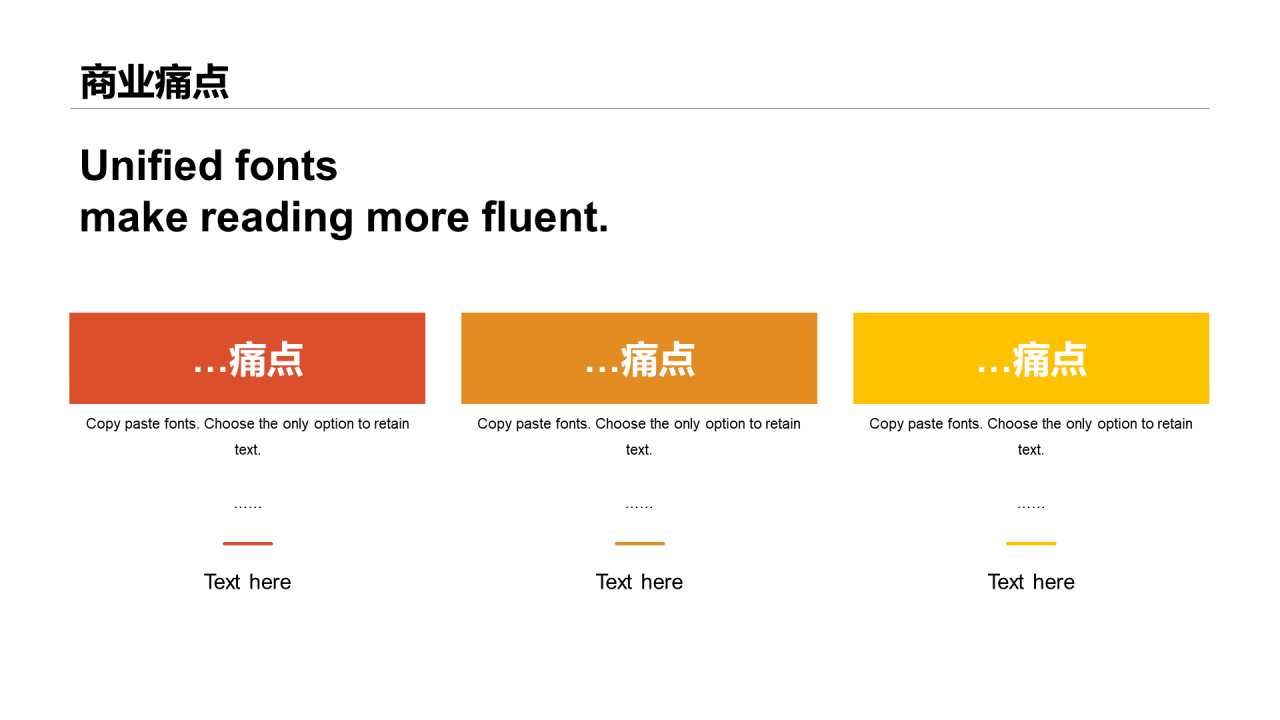Screen dimensions: 1280x720
Task: Click the dotted ellipsis in the middle column
Action: (x=639, y=506)
